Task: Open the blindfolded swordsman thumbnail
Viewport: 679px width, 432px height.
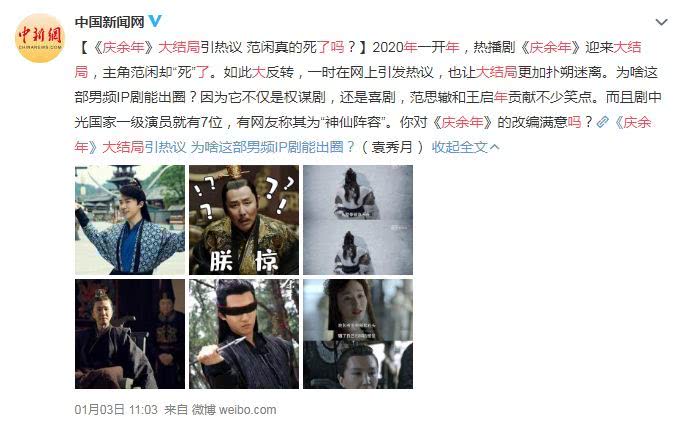Action: click(x=244, y=334)
